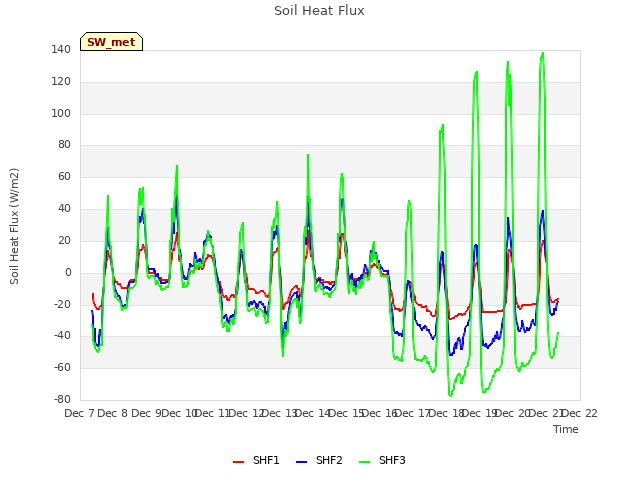Click the 80 y-axis tick label

[x=64, y=145]
